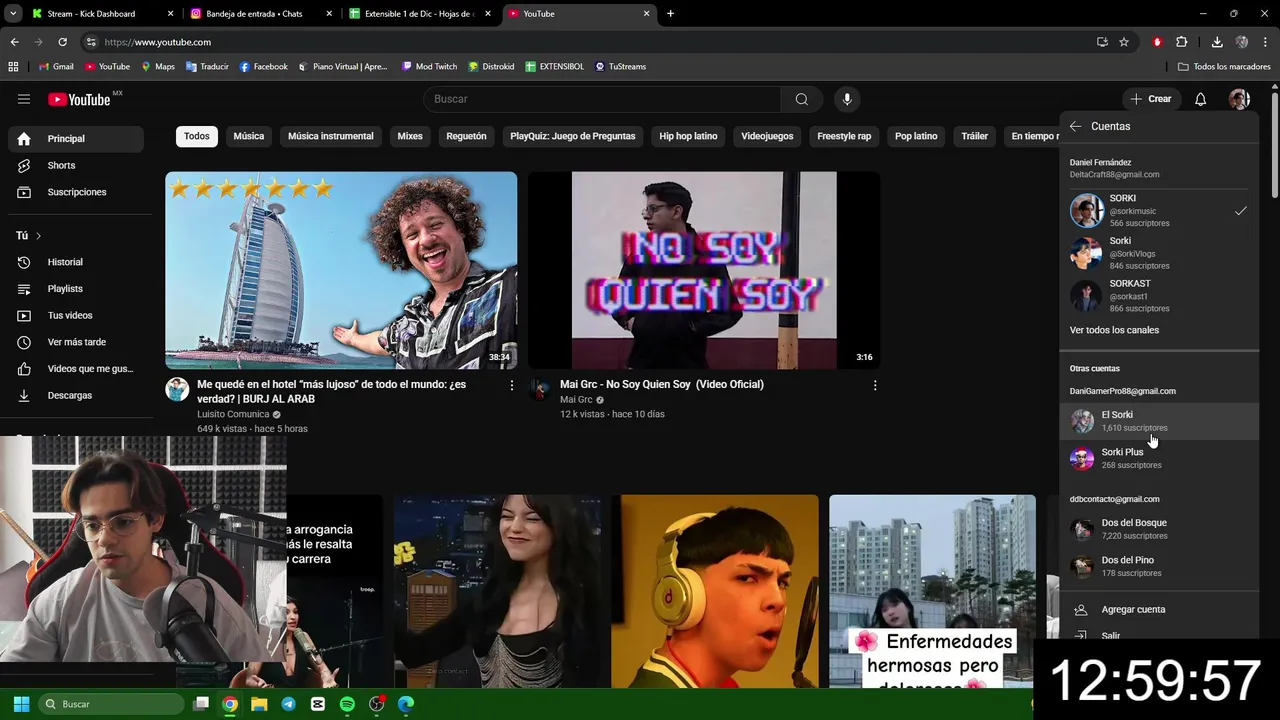Click the Luisito Comunica channel avatar
This screenshot has height=720, width=1280.
[x=177, y=390]
